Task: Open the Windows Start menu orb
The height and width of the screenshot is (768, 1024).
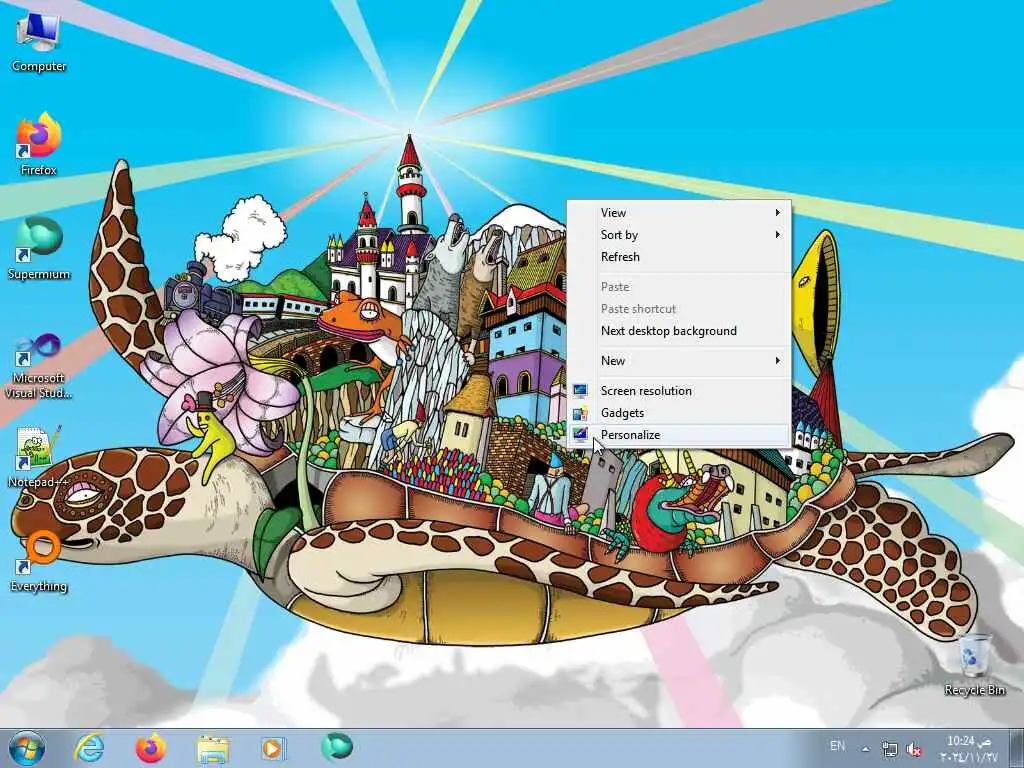Action: [x=27, y=748]
